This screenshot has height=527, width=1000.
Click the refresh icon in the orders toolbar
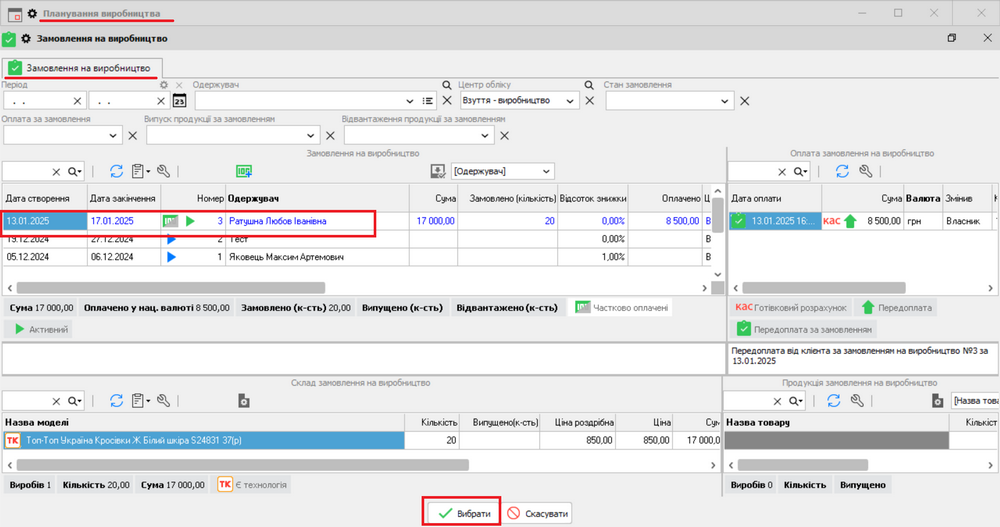point(116,172)
